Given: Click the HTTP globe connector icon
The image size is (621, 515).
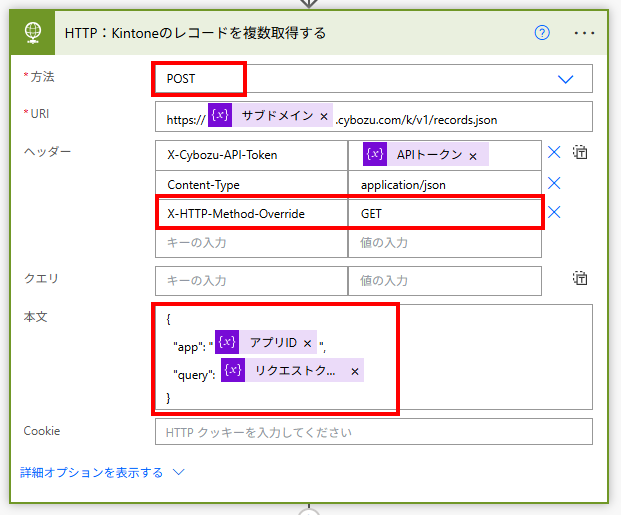Looking at the screenshot, I should (32, 33).
